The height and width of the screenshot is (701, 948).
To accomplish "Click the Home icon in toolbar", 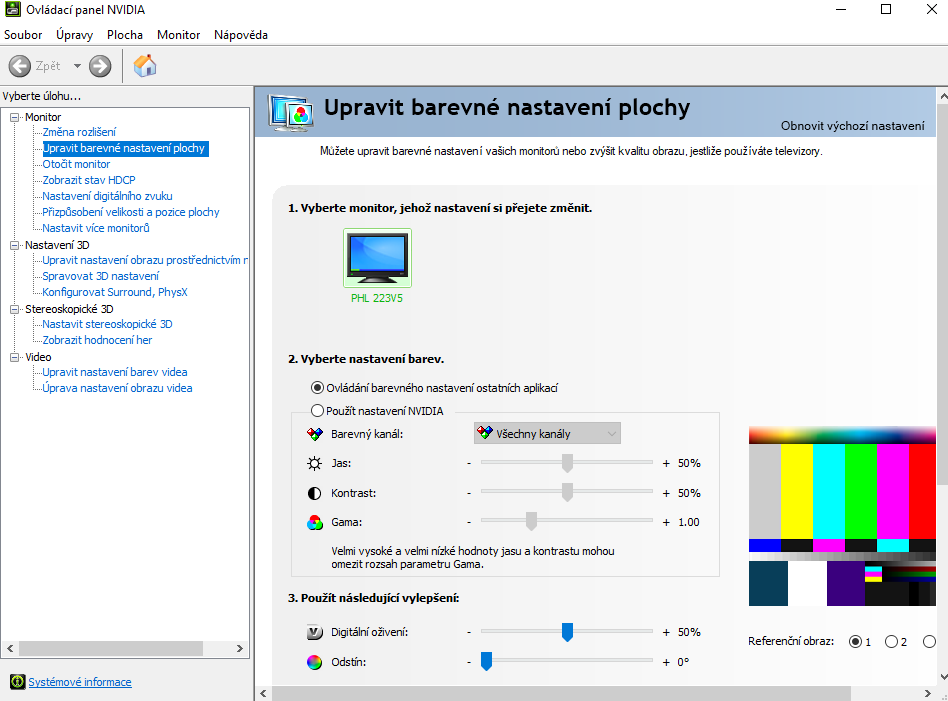I will 145,66.
